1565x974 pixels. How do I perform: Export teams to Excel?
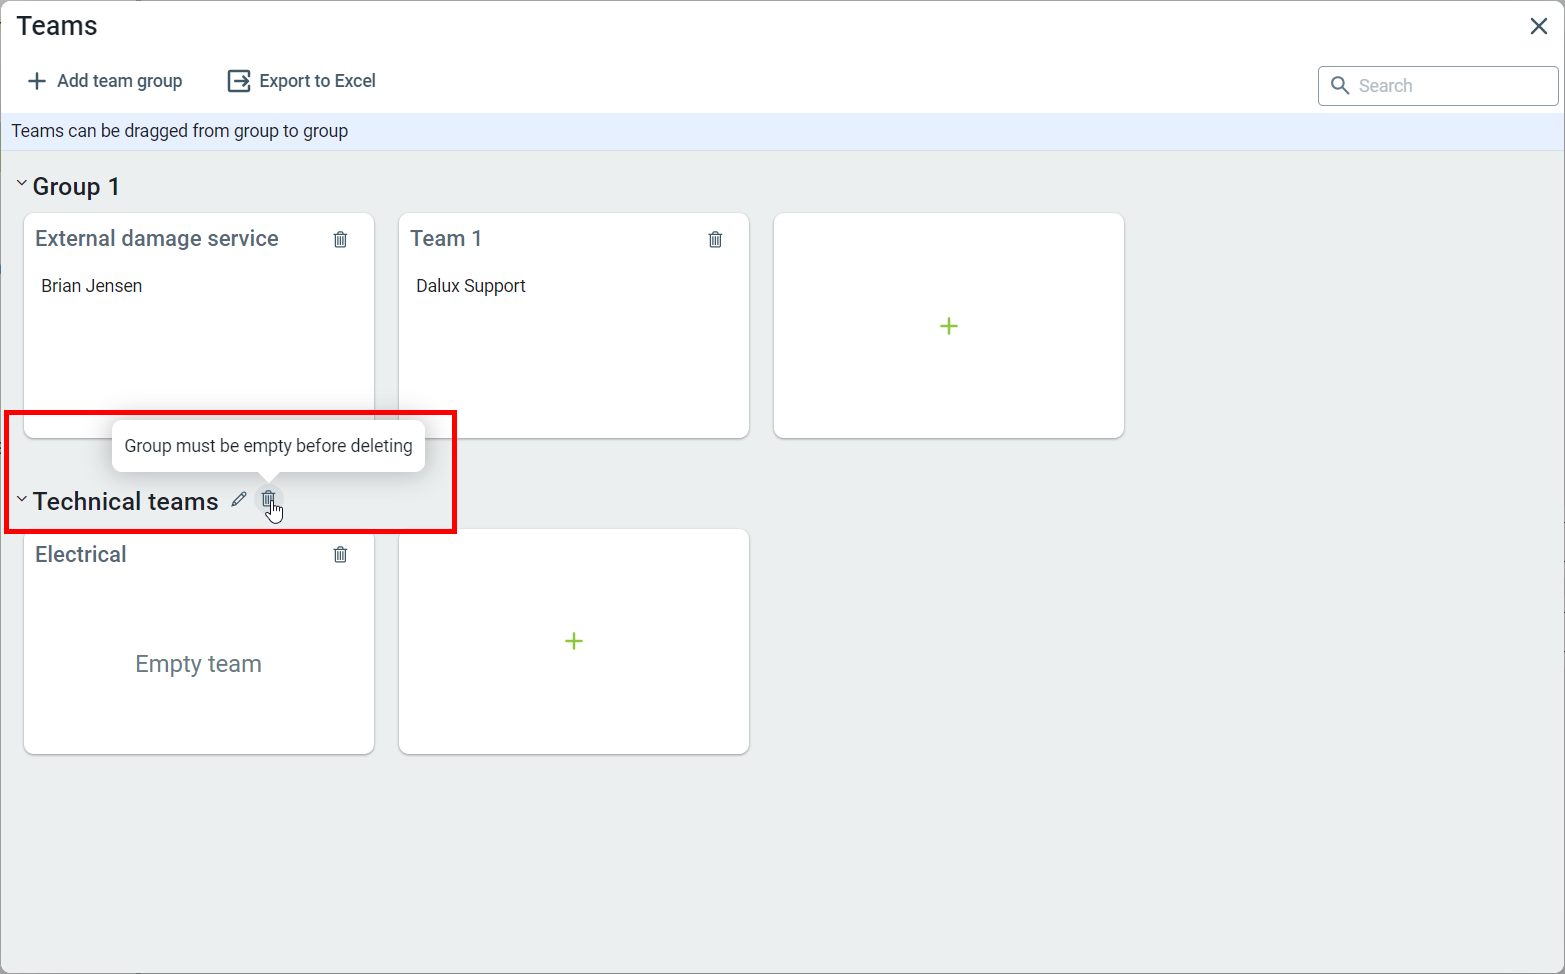302,81
